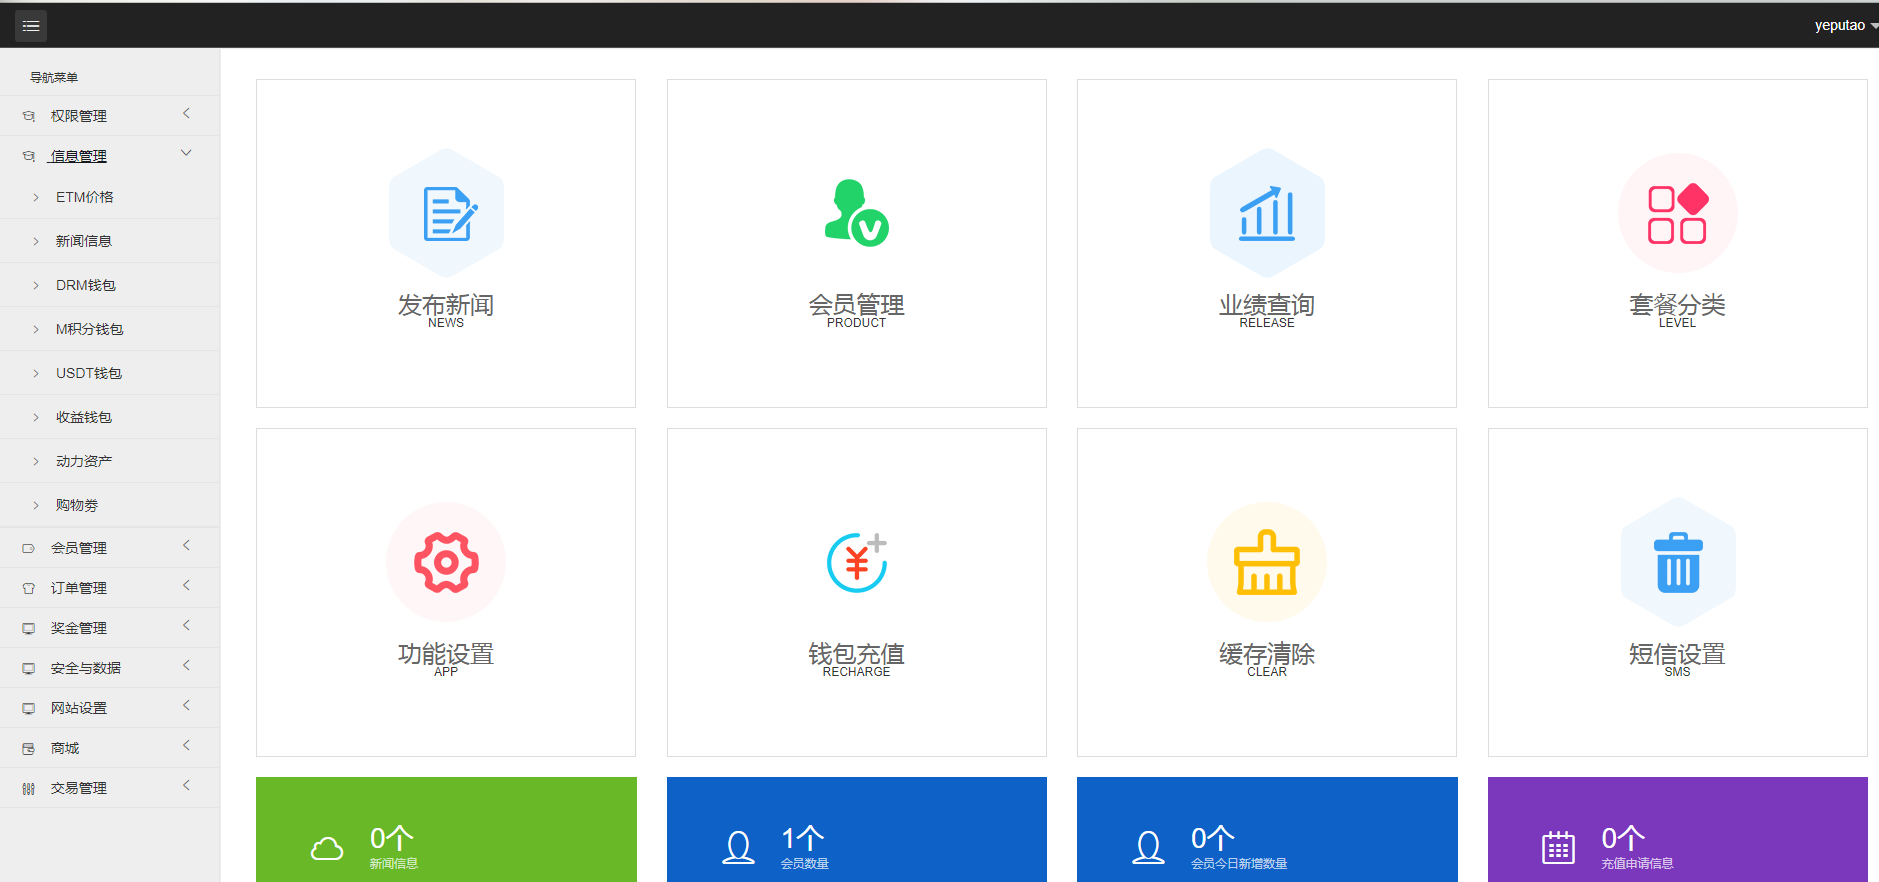This screenshot has width=1879, height=882.
Task: Click the user icon in the 会员数量 tile
Action: click(x=738, y=848)
